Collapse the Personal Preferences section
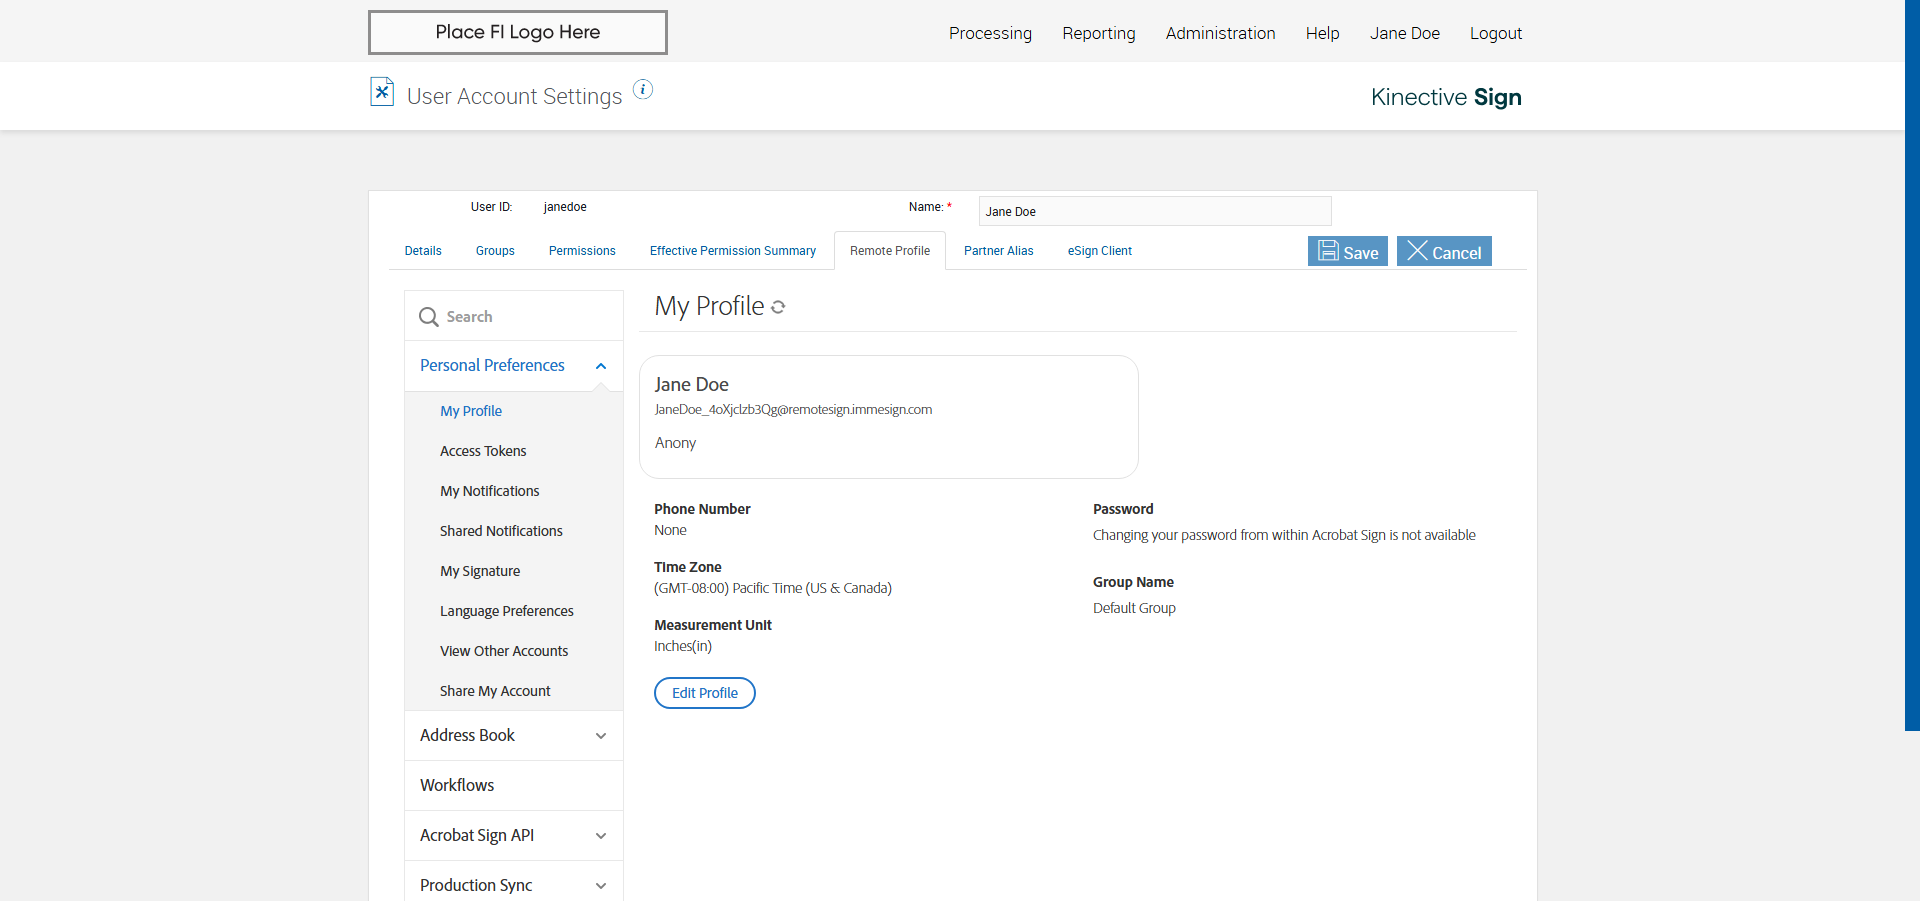1920x901 pixels. pyautogui.click(x=601, y=366)
